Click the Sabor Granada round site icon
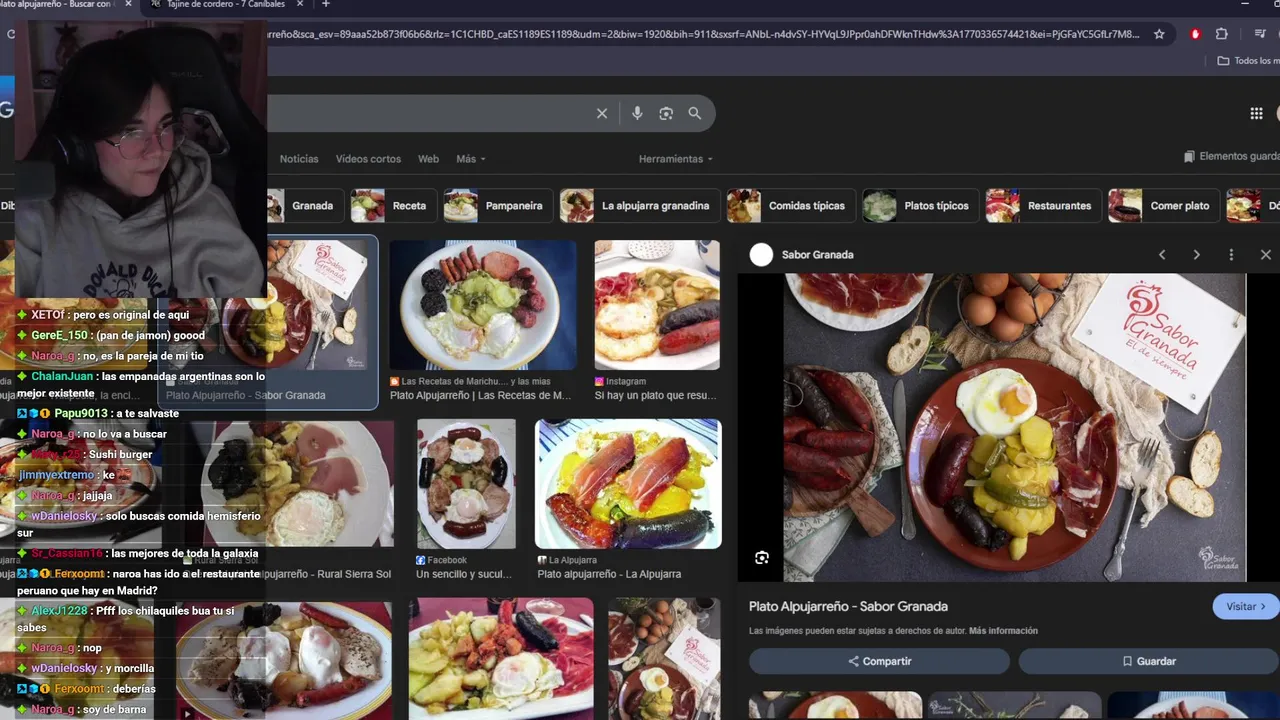The width and height of the screenshot is (1280, 720). [x=761, y=255]
